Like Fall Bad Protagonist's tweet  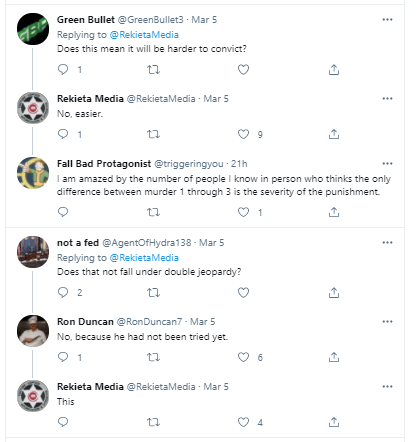pos(243,212)
